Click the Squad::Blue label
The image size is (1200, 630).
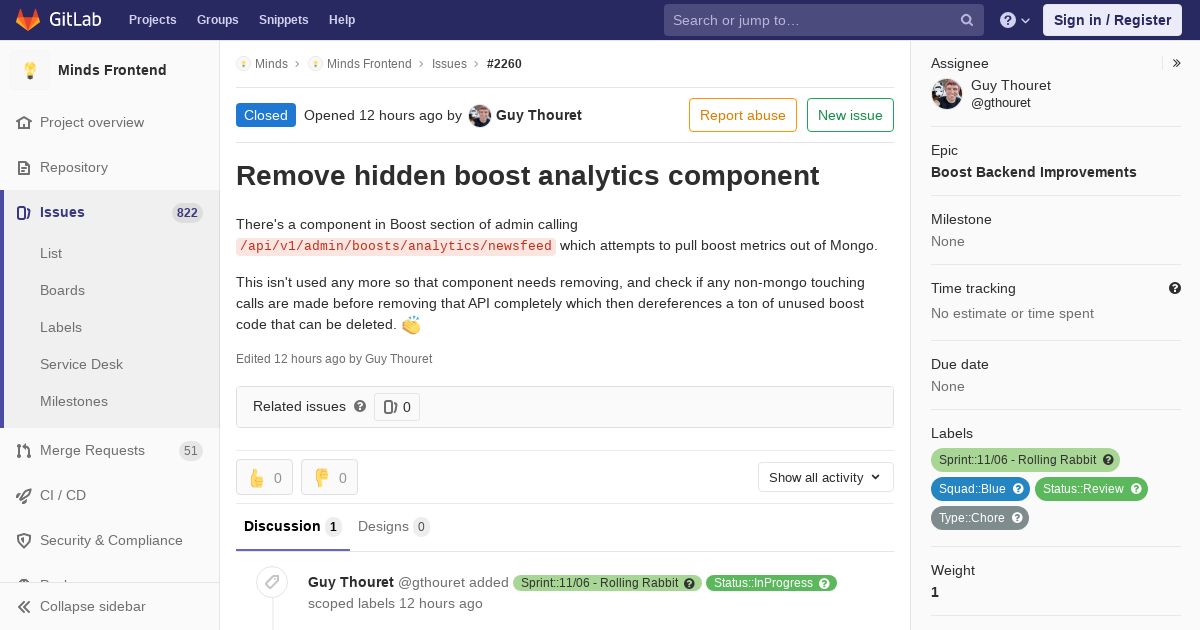(x=980, y=489)
